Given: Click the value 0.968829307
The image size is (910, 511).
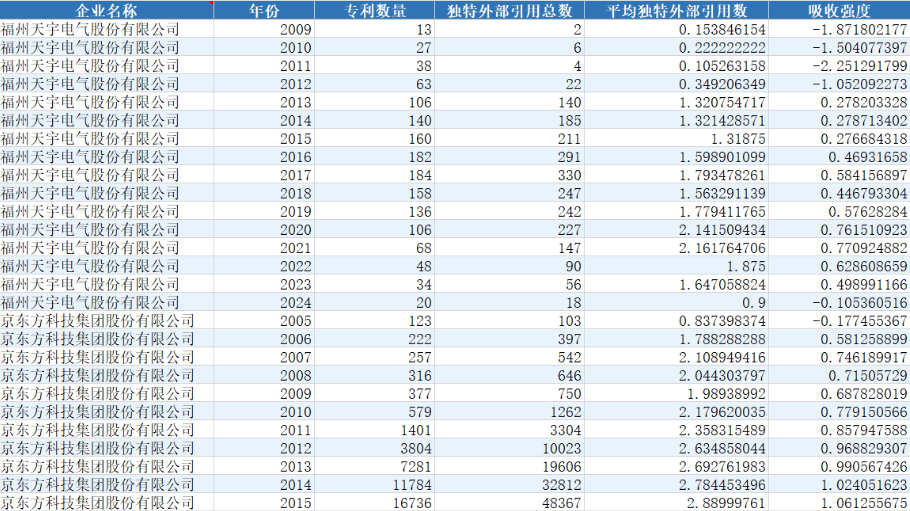Looking at the screenshot, I should point(839,448).
